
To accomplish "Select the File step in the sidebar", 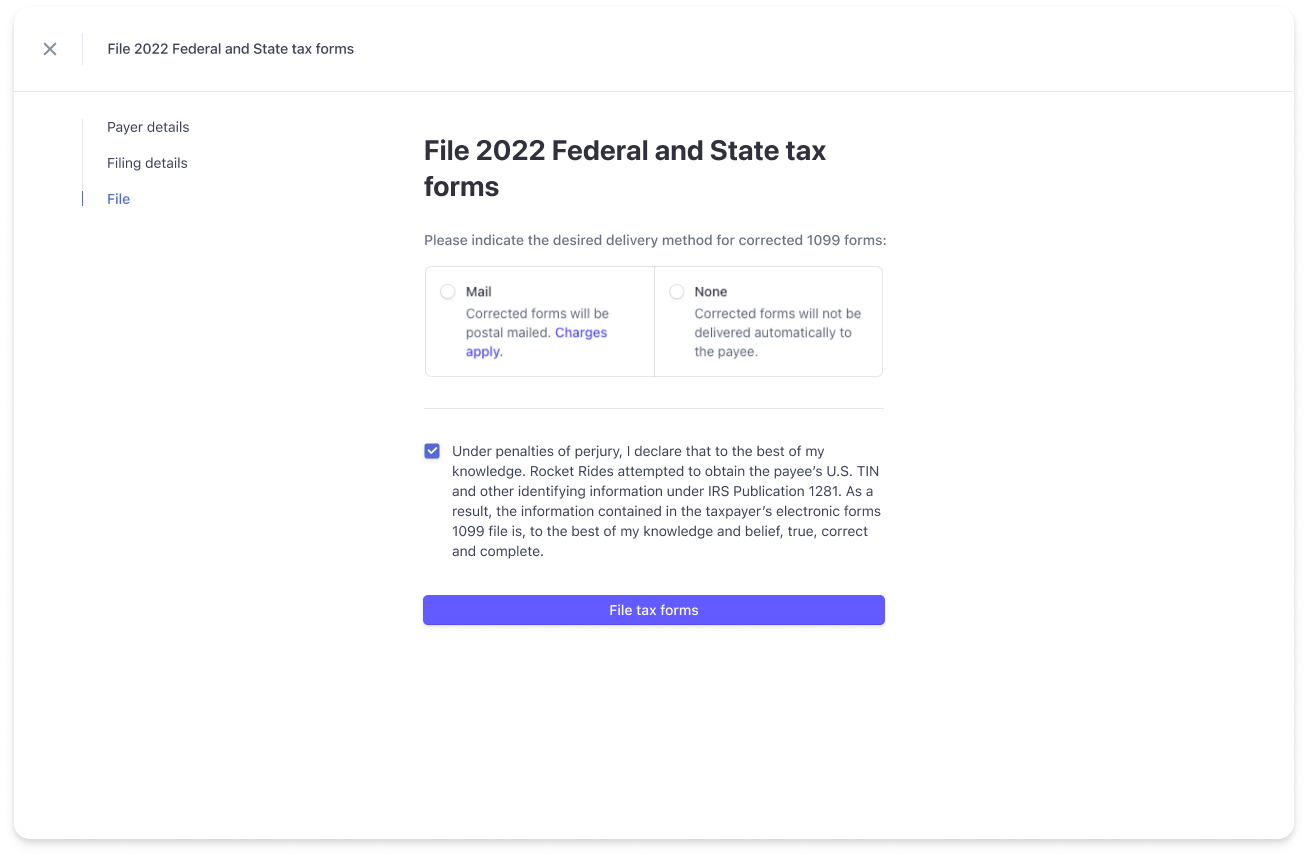I will point(118,199).
